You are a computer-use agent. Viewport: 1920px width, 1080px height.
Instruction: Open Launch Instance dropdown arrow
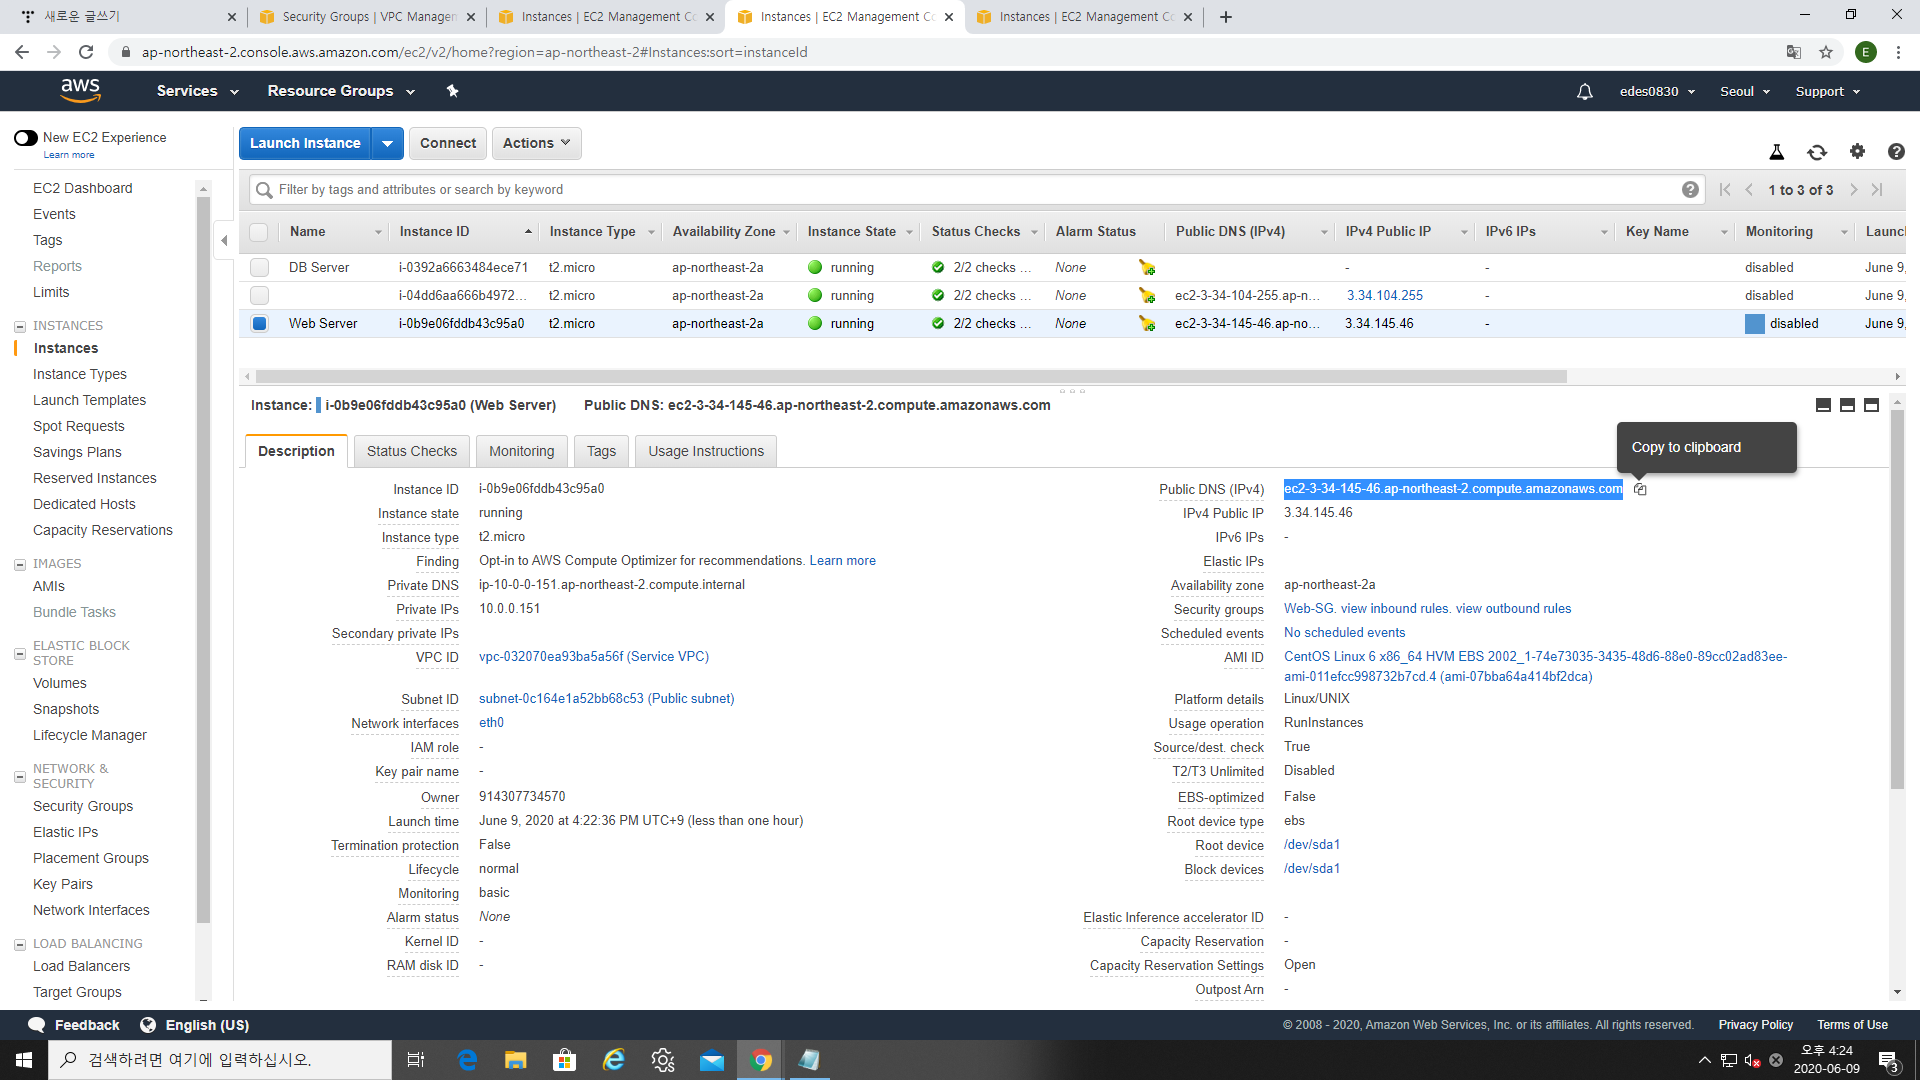coord(388,143)
